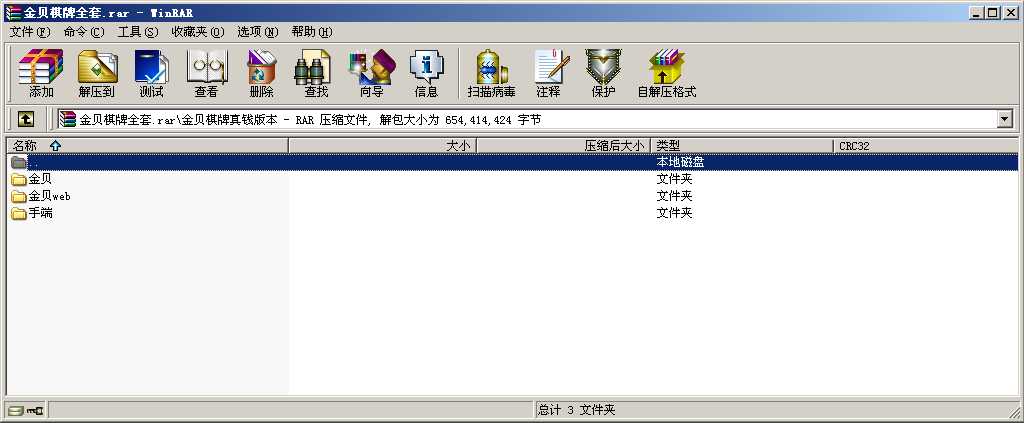Sort by the CRC32 column header
This screenshot has height=423, width=1024.
pyautogui.click(x=925, y=146)
